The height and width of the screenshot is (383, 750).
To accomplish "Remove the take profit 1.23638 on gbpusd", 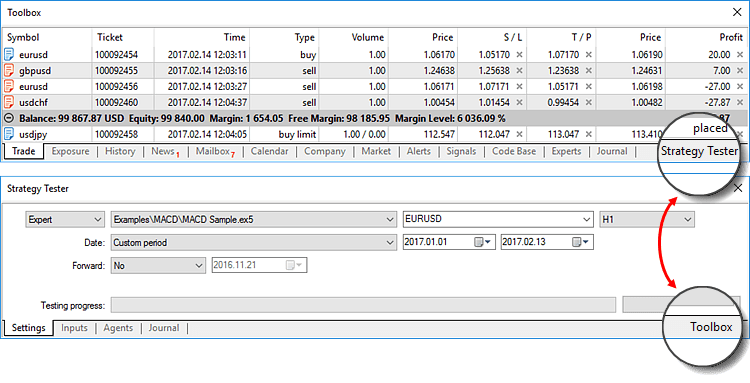I will point(588,71).
